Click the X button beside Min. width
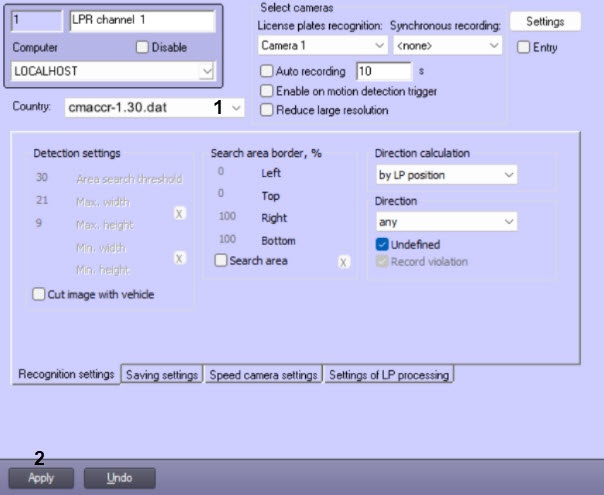The image size is (604, 495). (179, 258)
